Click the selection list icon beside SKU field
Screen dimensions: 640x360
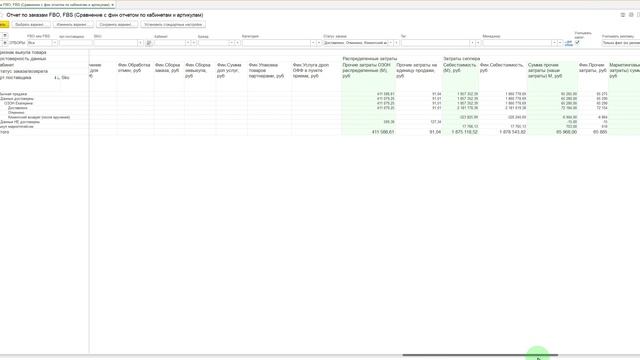(x=149, y=43)
